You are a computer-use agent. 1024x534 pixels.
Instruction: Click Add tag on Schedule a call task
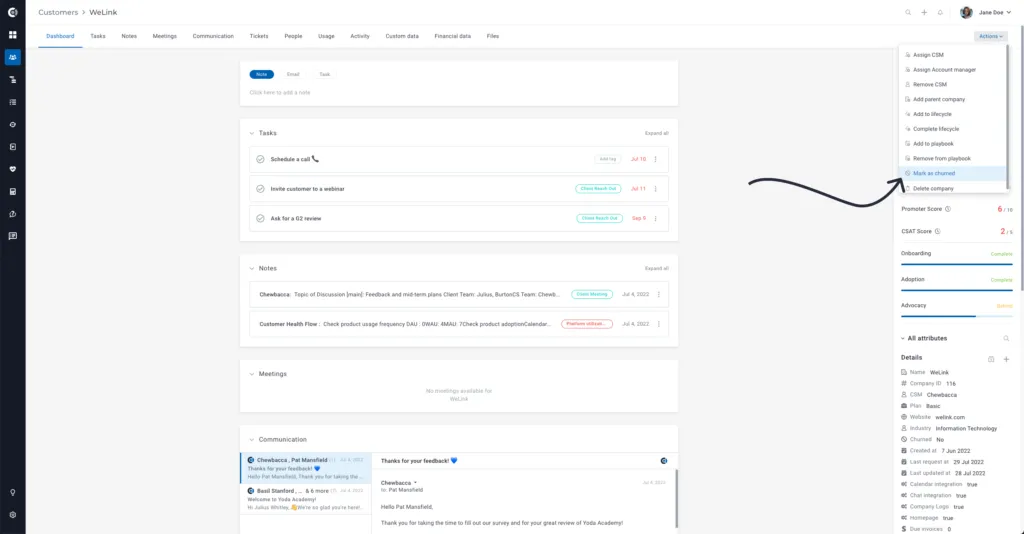pos(607,159)
